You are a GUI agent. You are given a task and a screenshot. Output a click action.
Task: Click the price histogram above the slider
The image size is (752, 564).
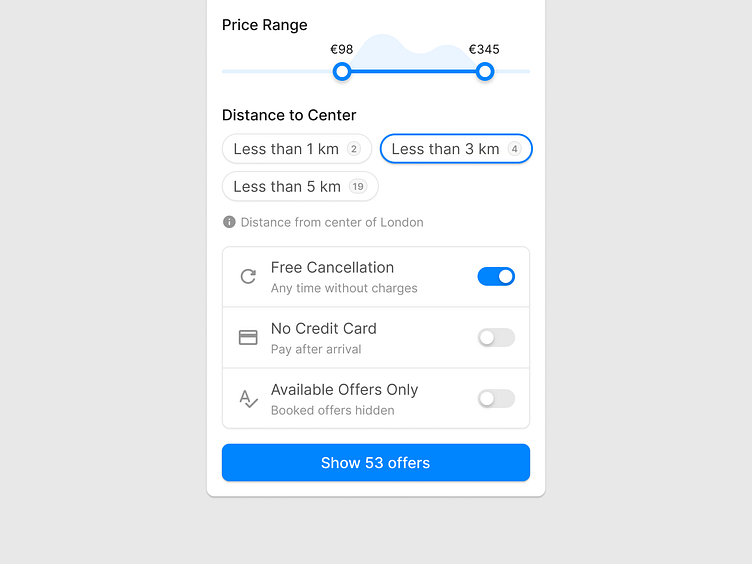[413, 52]
